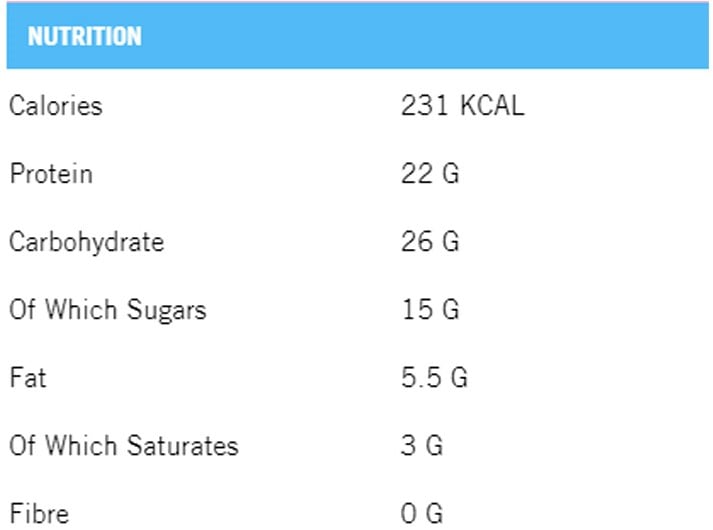Click the number 231 in Calories row

coord(423,106)
